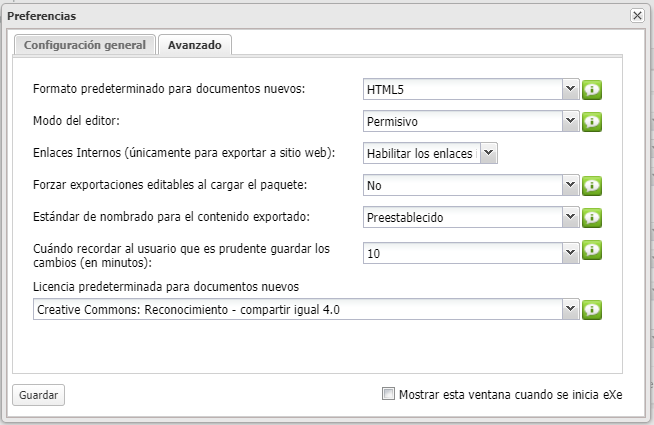Show help for Forzar exportaciones editables
This screenshot has height=425, width=654.
coord(592,186)
